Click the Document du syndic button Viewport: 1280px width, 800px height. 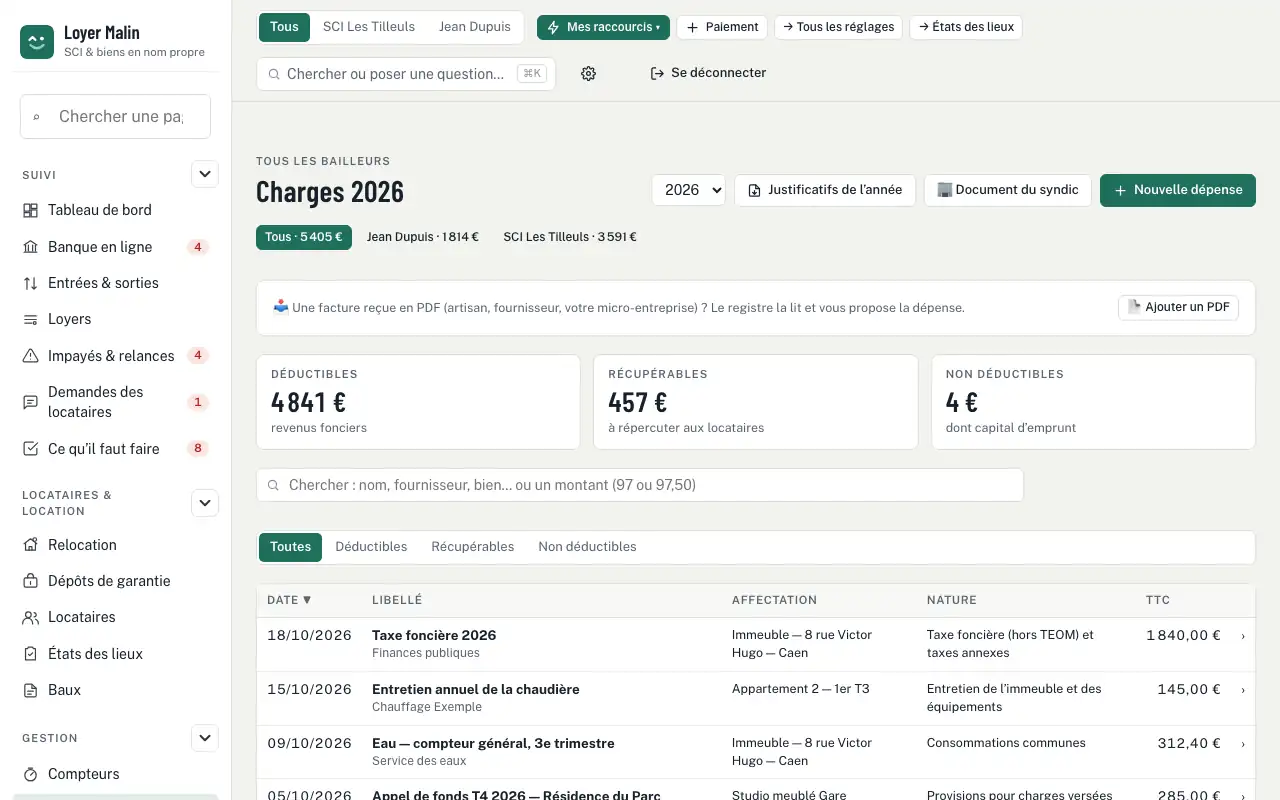[1008, 190]
